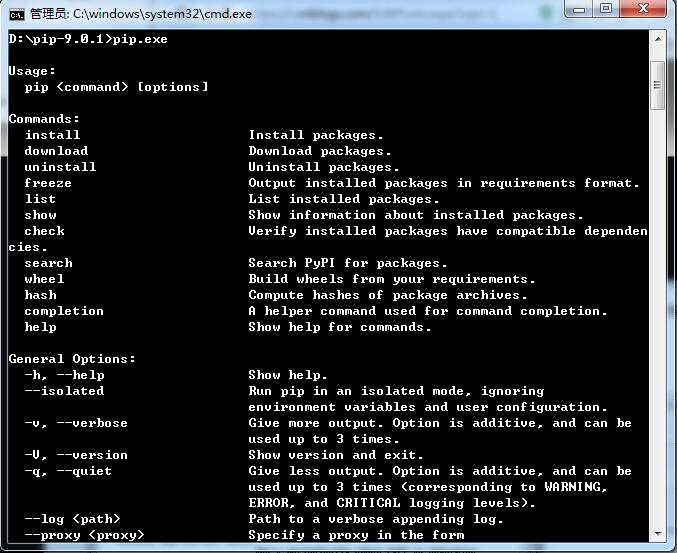Image resolution: width=677 pixels, height=553 pixels.
Task: Click 'Build wheels from your requirements.'
Action: (392, 279)
